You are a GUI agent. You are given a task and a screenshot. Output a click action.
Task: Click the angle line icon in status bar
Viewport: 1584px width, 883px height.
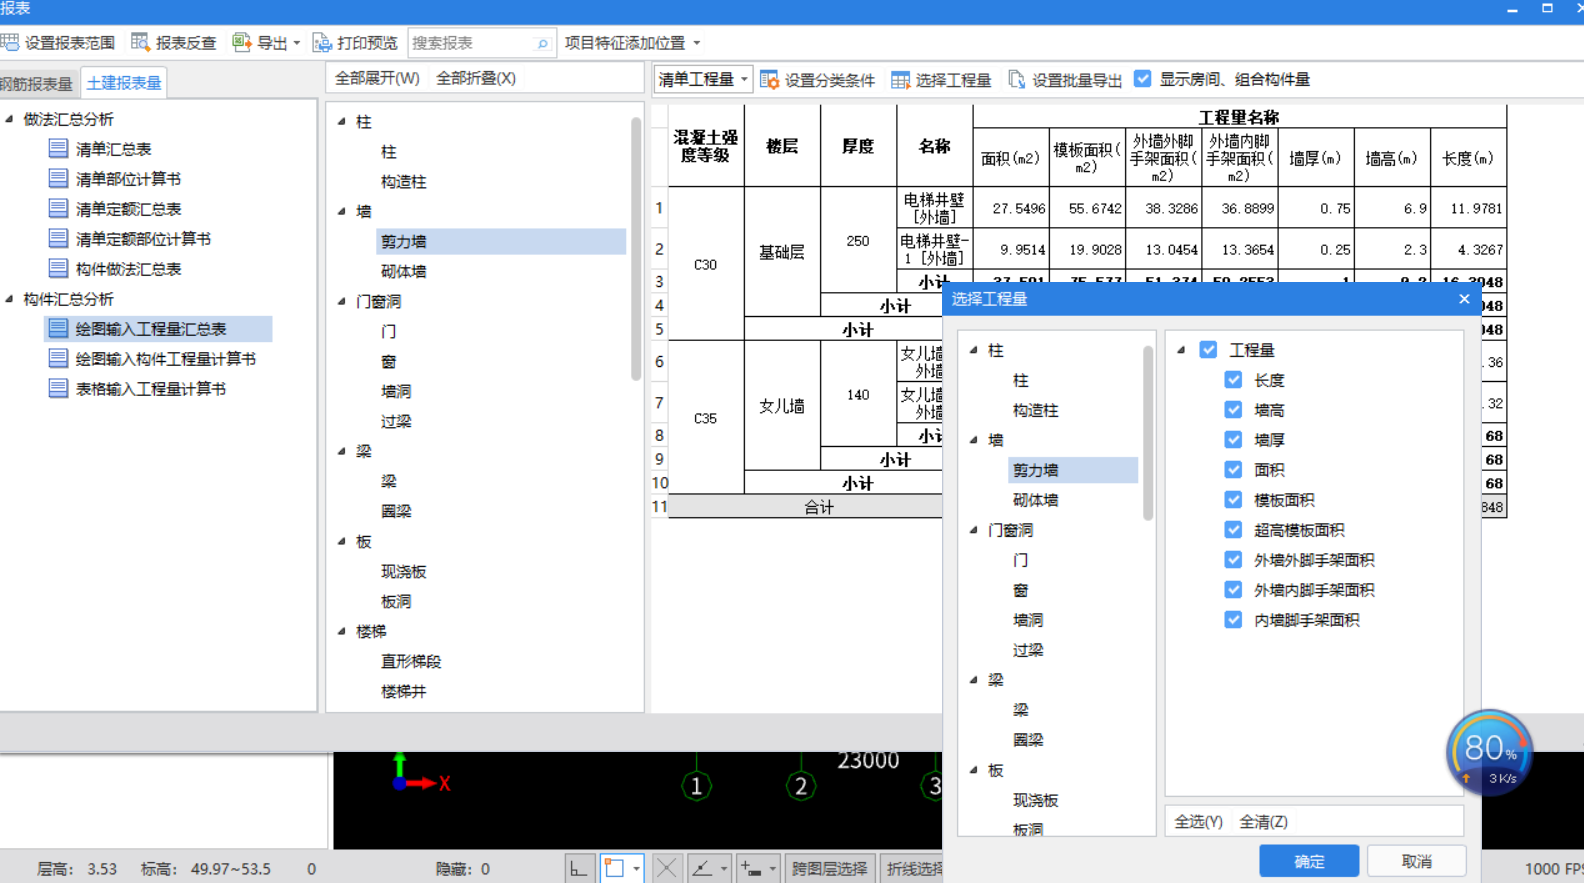[x=702, y=868]
